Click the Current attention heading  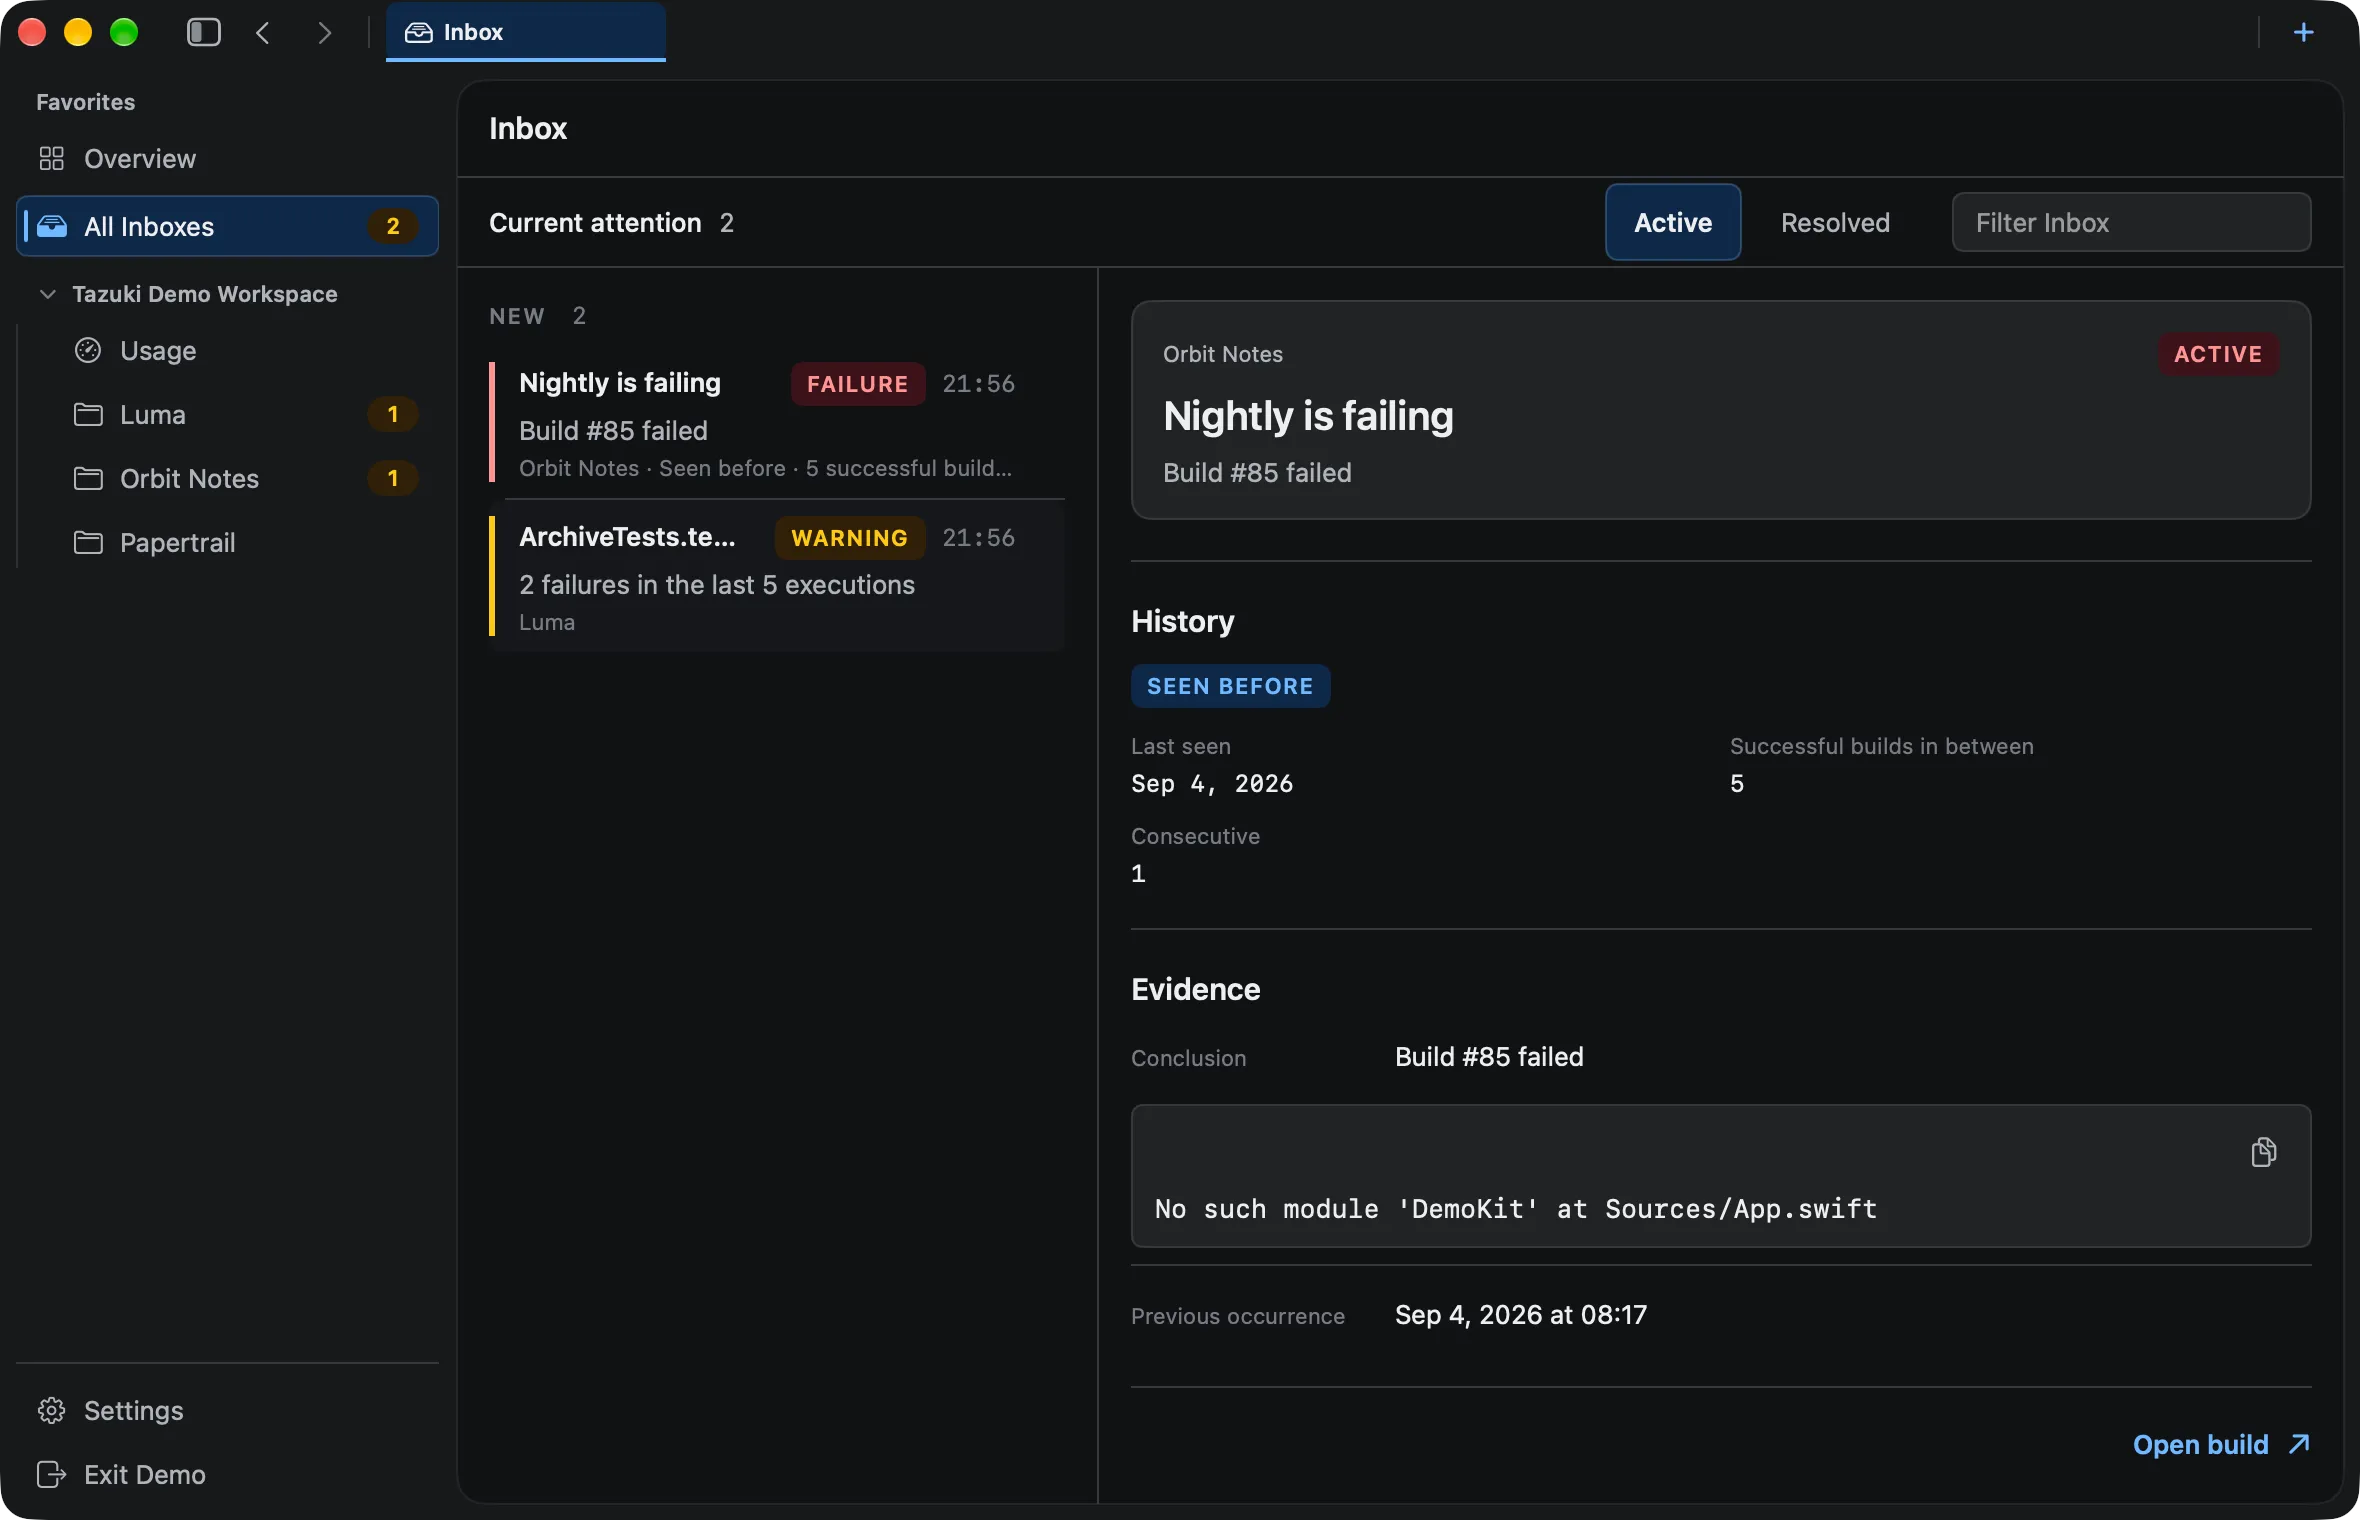(595, 222)
